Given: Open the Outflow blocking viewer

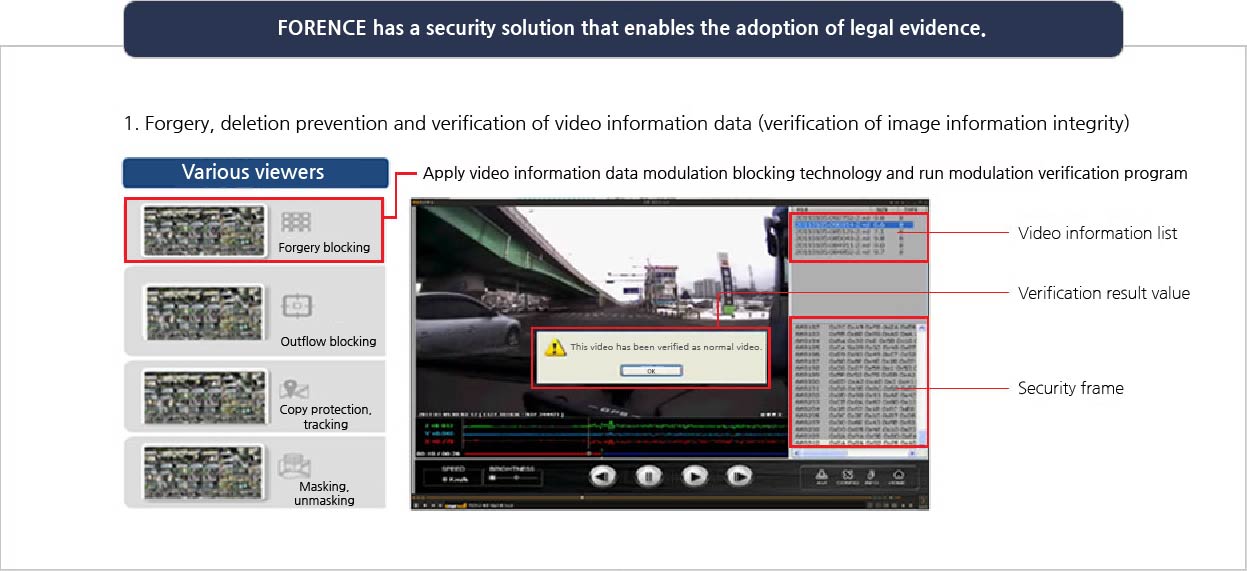Looking at the screenshot, I should click(254, 311).
